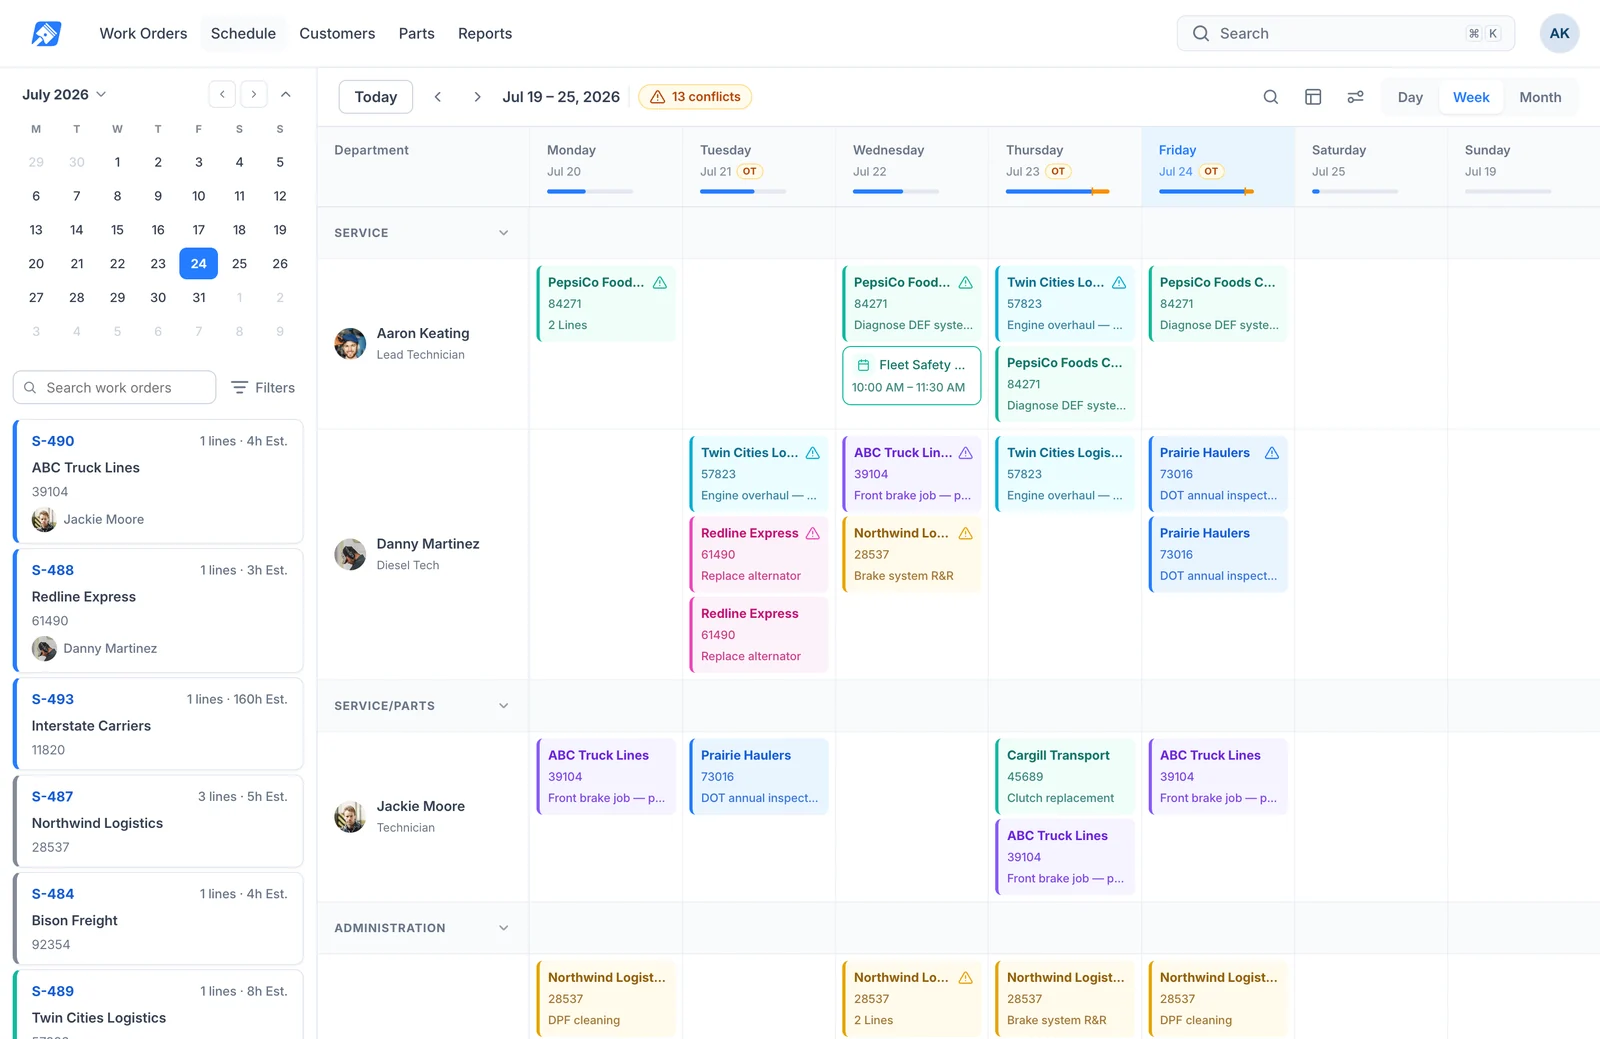Open work order S-493 Interstate Carriers
This screenshot has height=1039, width=1600.
pyautogui.click(x=158, y=724)
